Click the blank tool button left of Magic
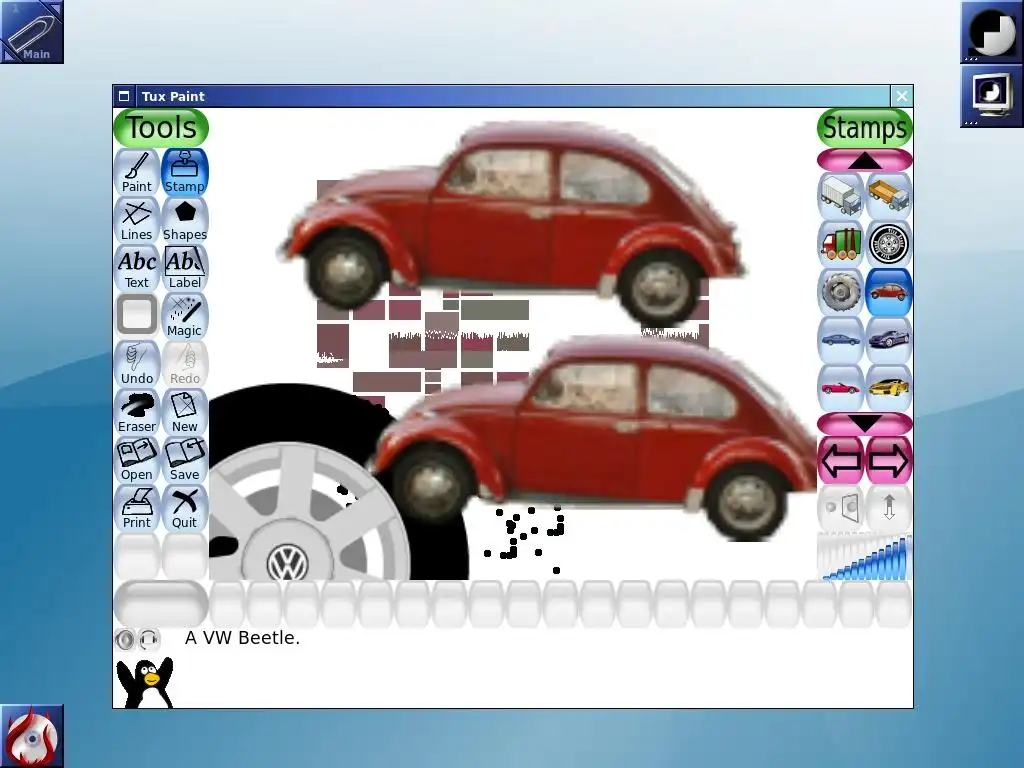Screen dimensions: 1024x768 (136, 316)
